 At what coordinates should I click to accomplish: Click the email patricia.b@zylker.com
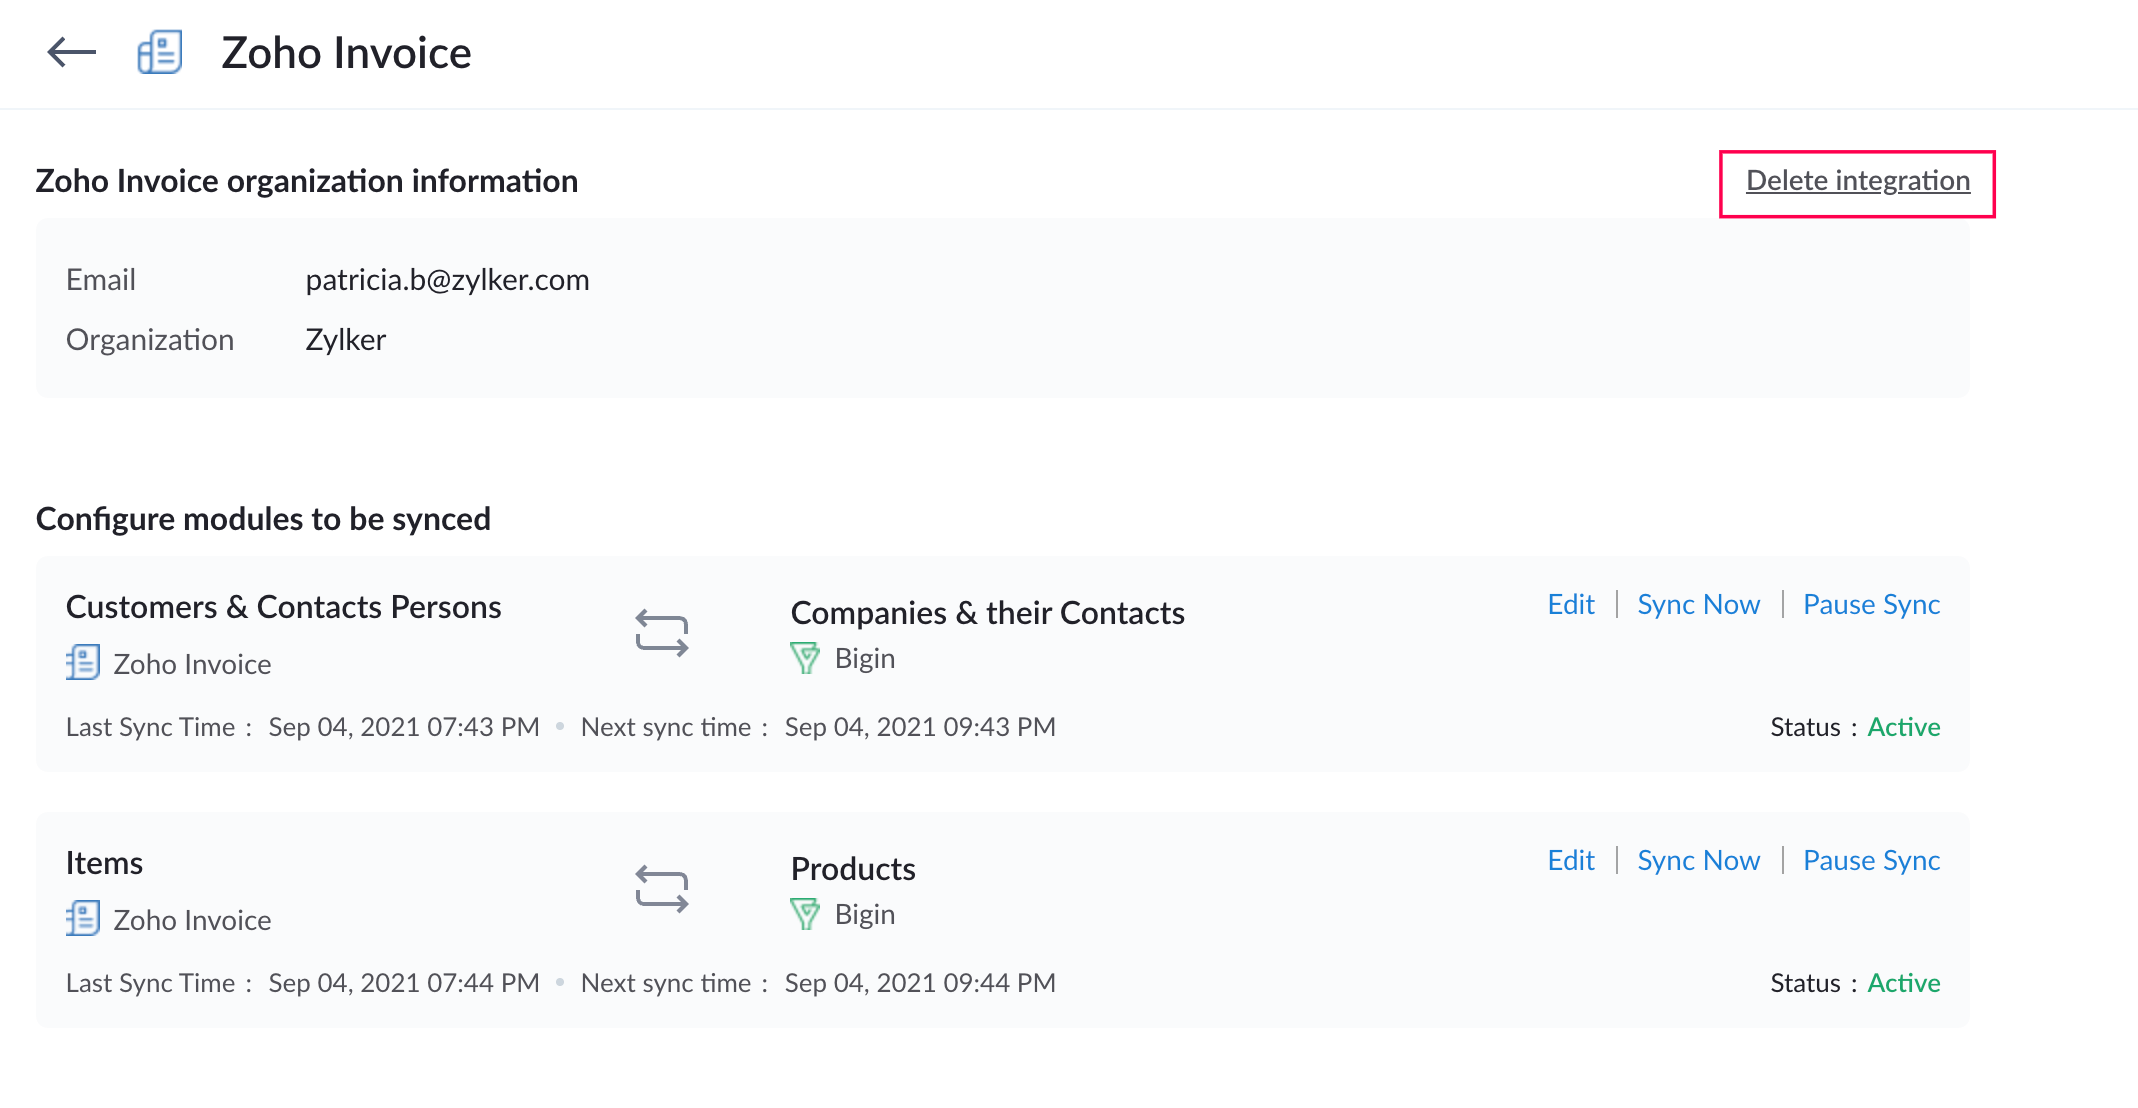pyautogui.click(x=447, y=280)
